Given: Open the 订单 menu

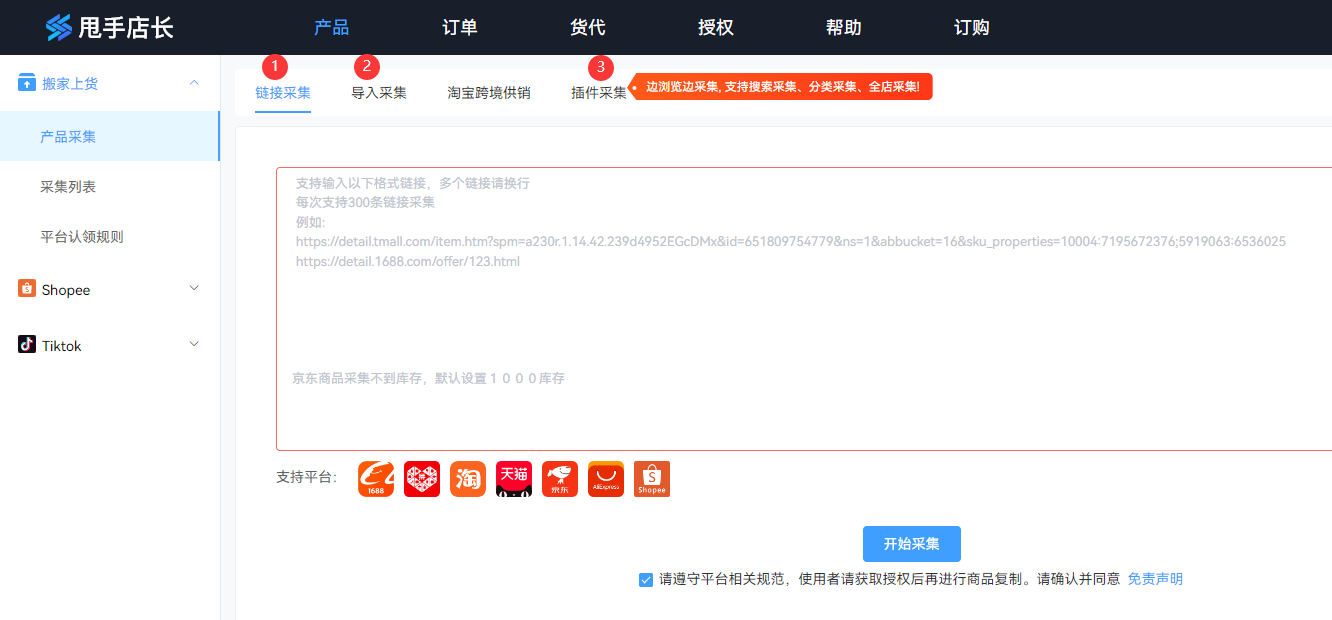Looking at the screenshot, I should click(459, 27).
